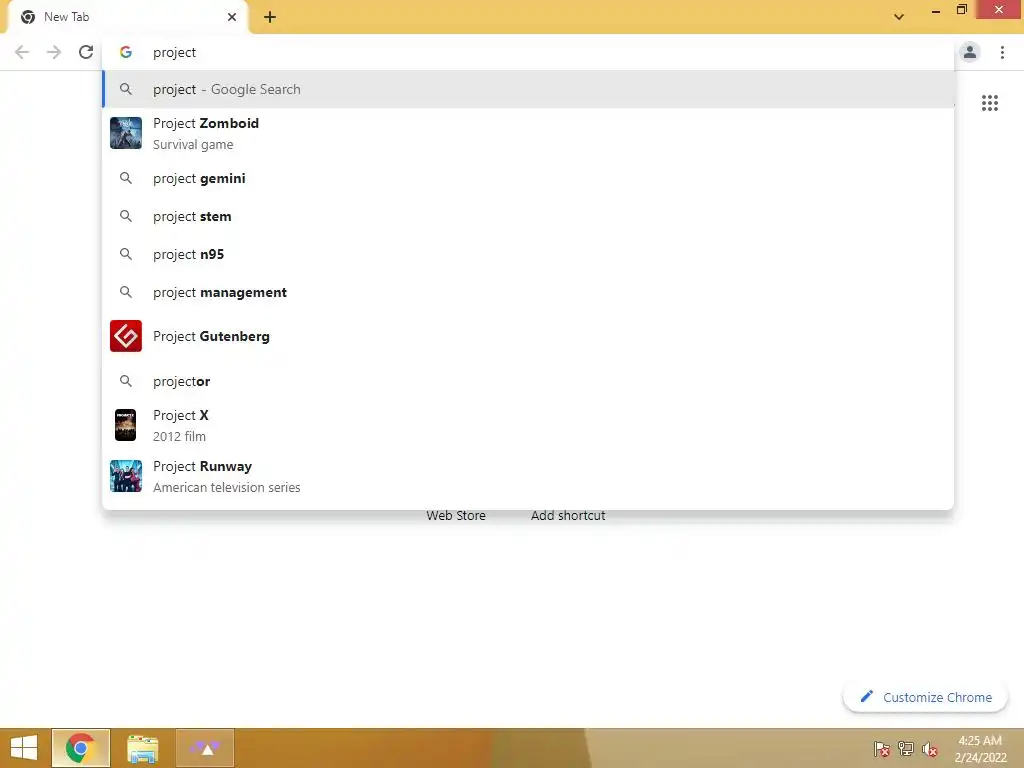1024x768 pixels.
Task: Open File Explorer from the taskbar
Action: (x=142, y=748)
